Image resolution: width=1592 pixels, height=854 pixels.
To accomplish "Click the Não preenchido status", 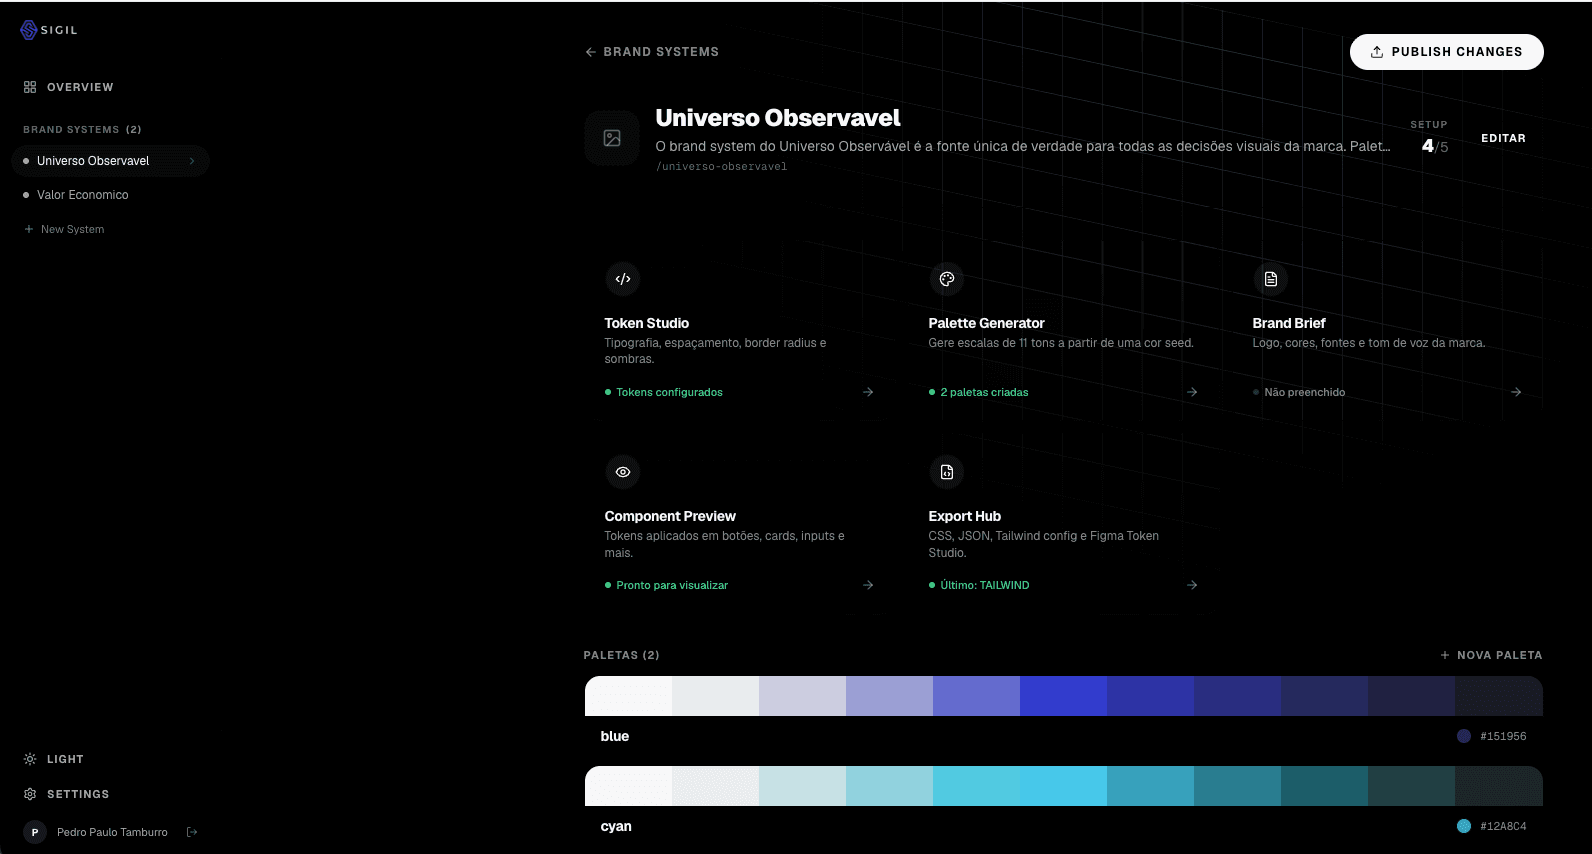I will 1299,392.
